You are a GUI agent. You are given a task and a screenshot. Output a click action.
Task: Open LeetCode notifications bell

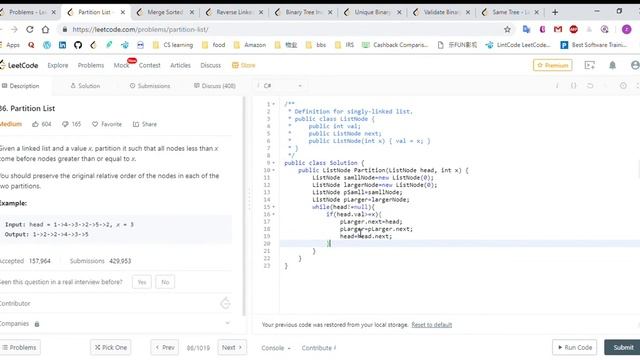(612, 65)
